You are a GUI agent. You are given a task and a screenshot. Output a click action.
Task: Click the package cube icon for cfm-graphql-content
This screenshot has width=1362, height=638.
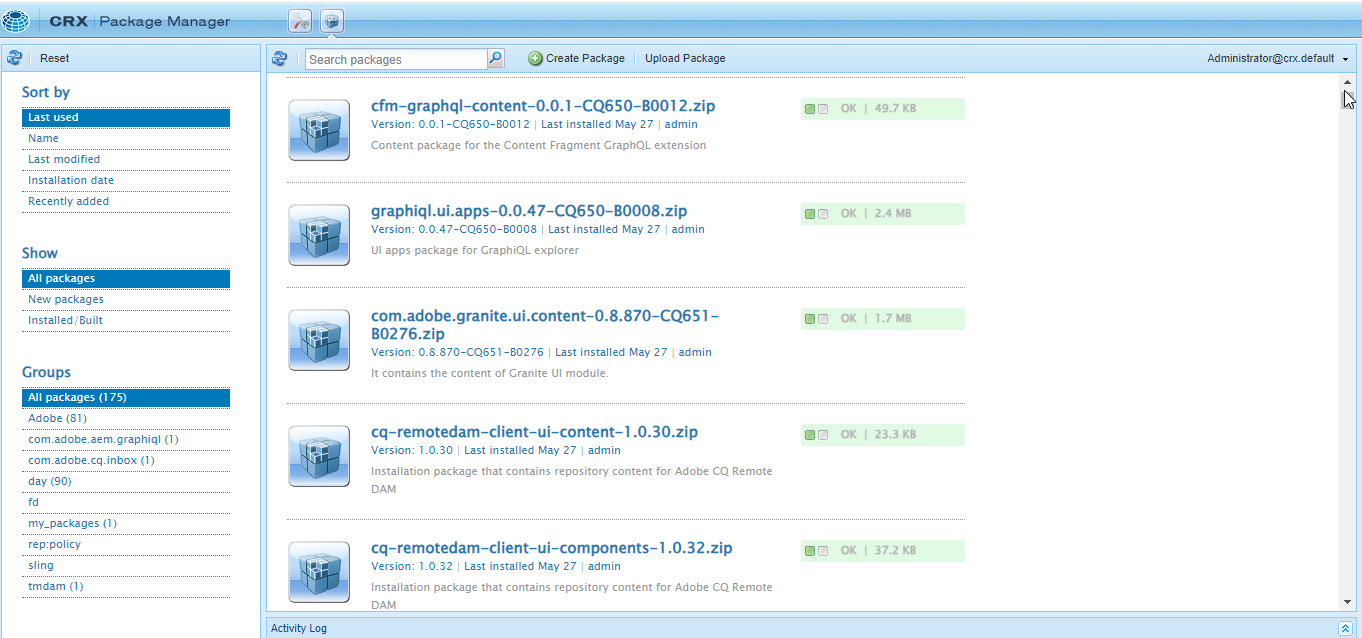coord(318,130)
